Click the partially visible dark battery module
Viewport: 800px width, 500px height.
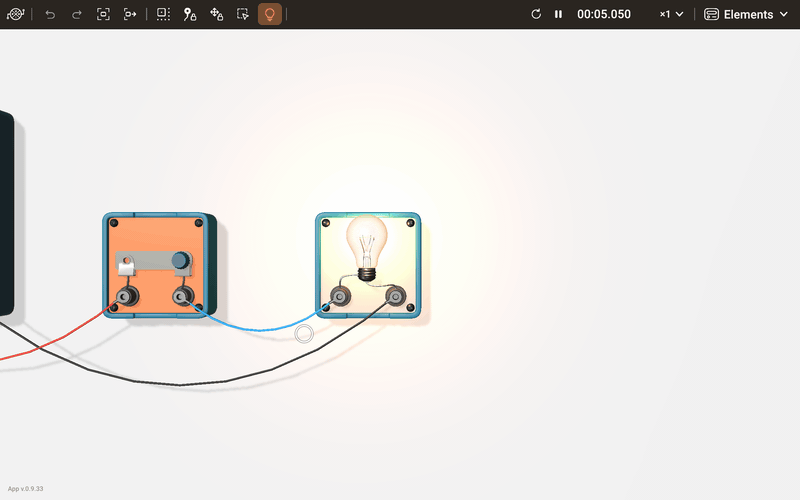pyautogui.click(x=6, y=213)
